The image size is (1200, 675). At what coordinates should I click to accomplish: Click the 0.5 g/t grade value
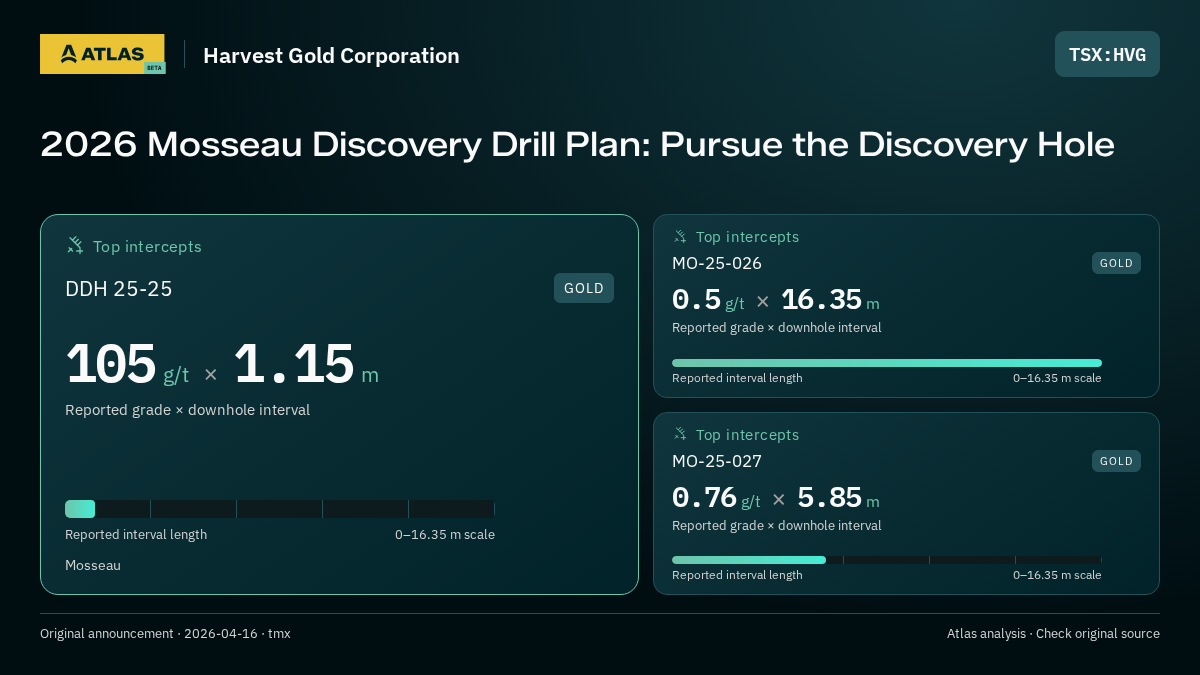708,300
